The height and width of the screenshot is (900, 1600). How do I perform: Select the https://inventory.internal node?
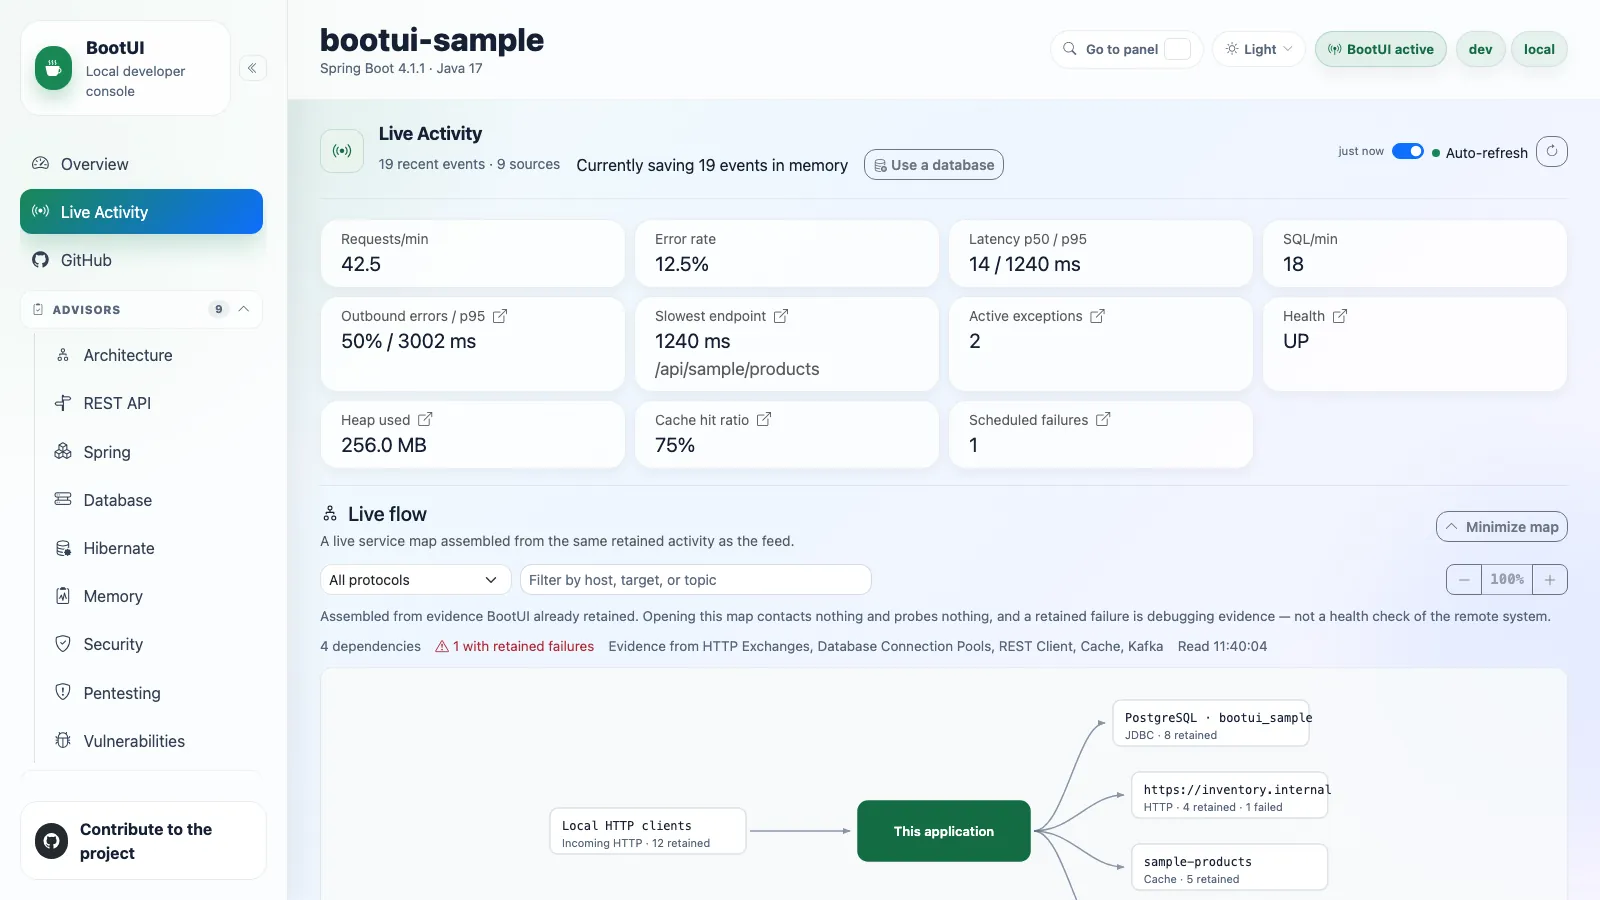click(x=1230, y=796)
